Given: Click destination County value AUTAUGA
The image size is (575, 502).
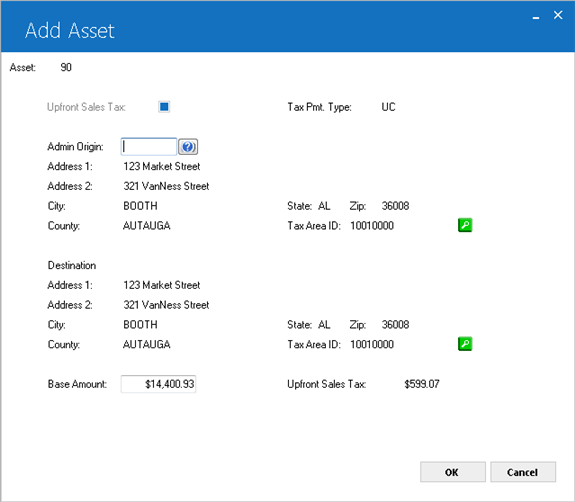Looking at the screenshot, I should [x=147, y=344].
